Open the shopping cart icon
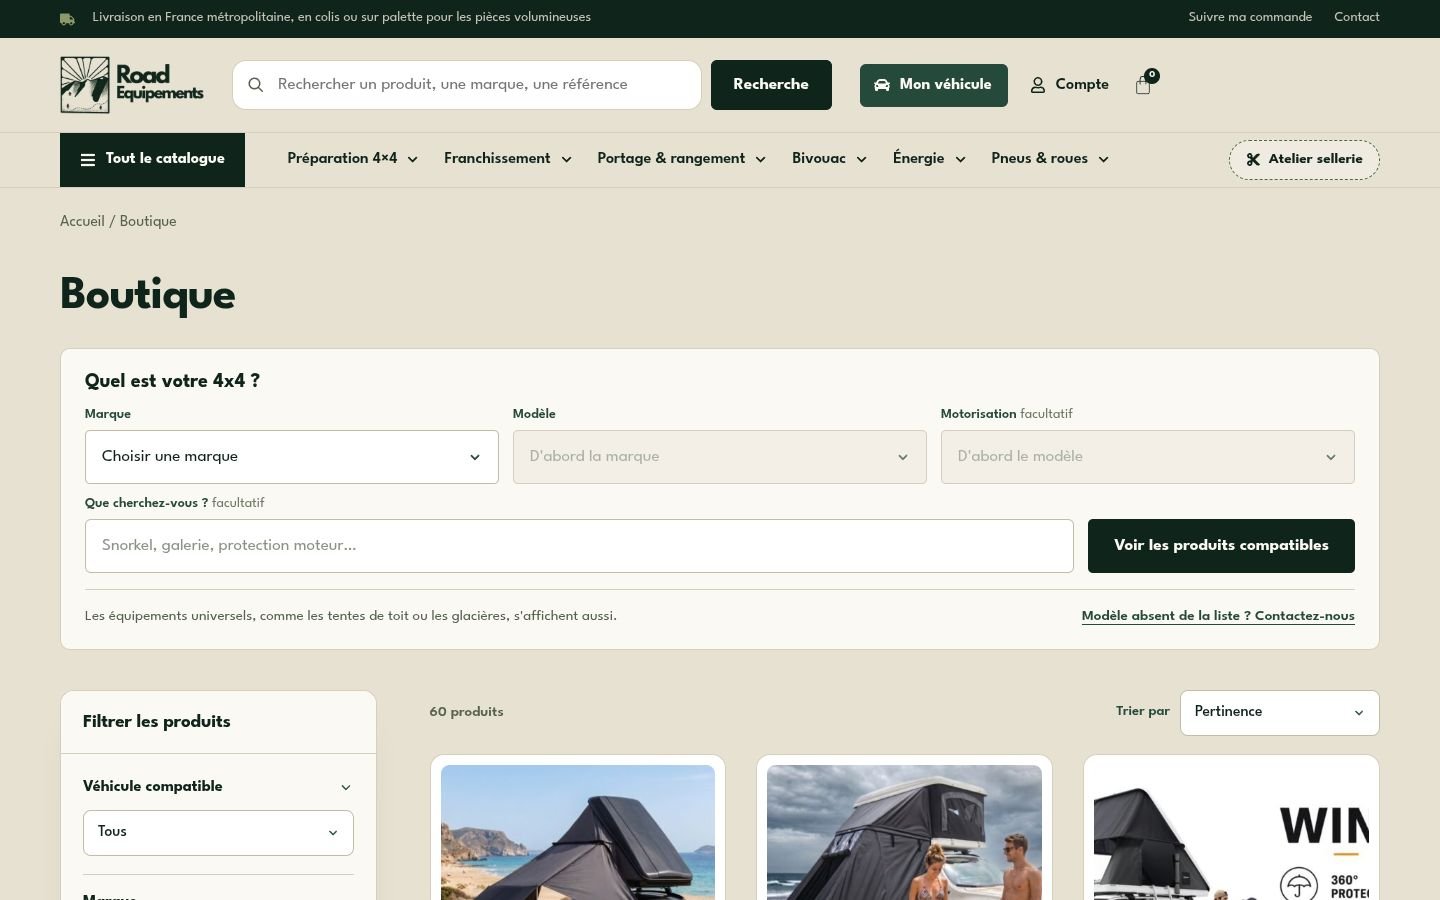 coord(1144,85)
